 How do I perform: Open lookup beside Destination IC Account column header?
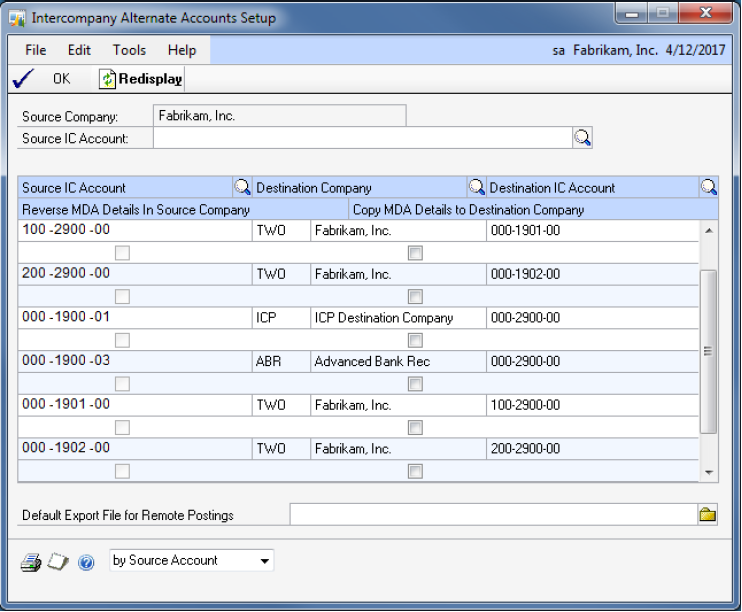[708, 187]
